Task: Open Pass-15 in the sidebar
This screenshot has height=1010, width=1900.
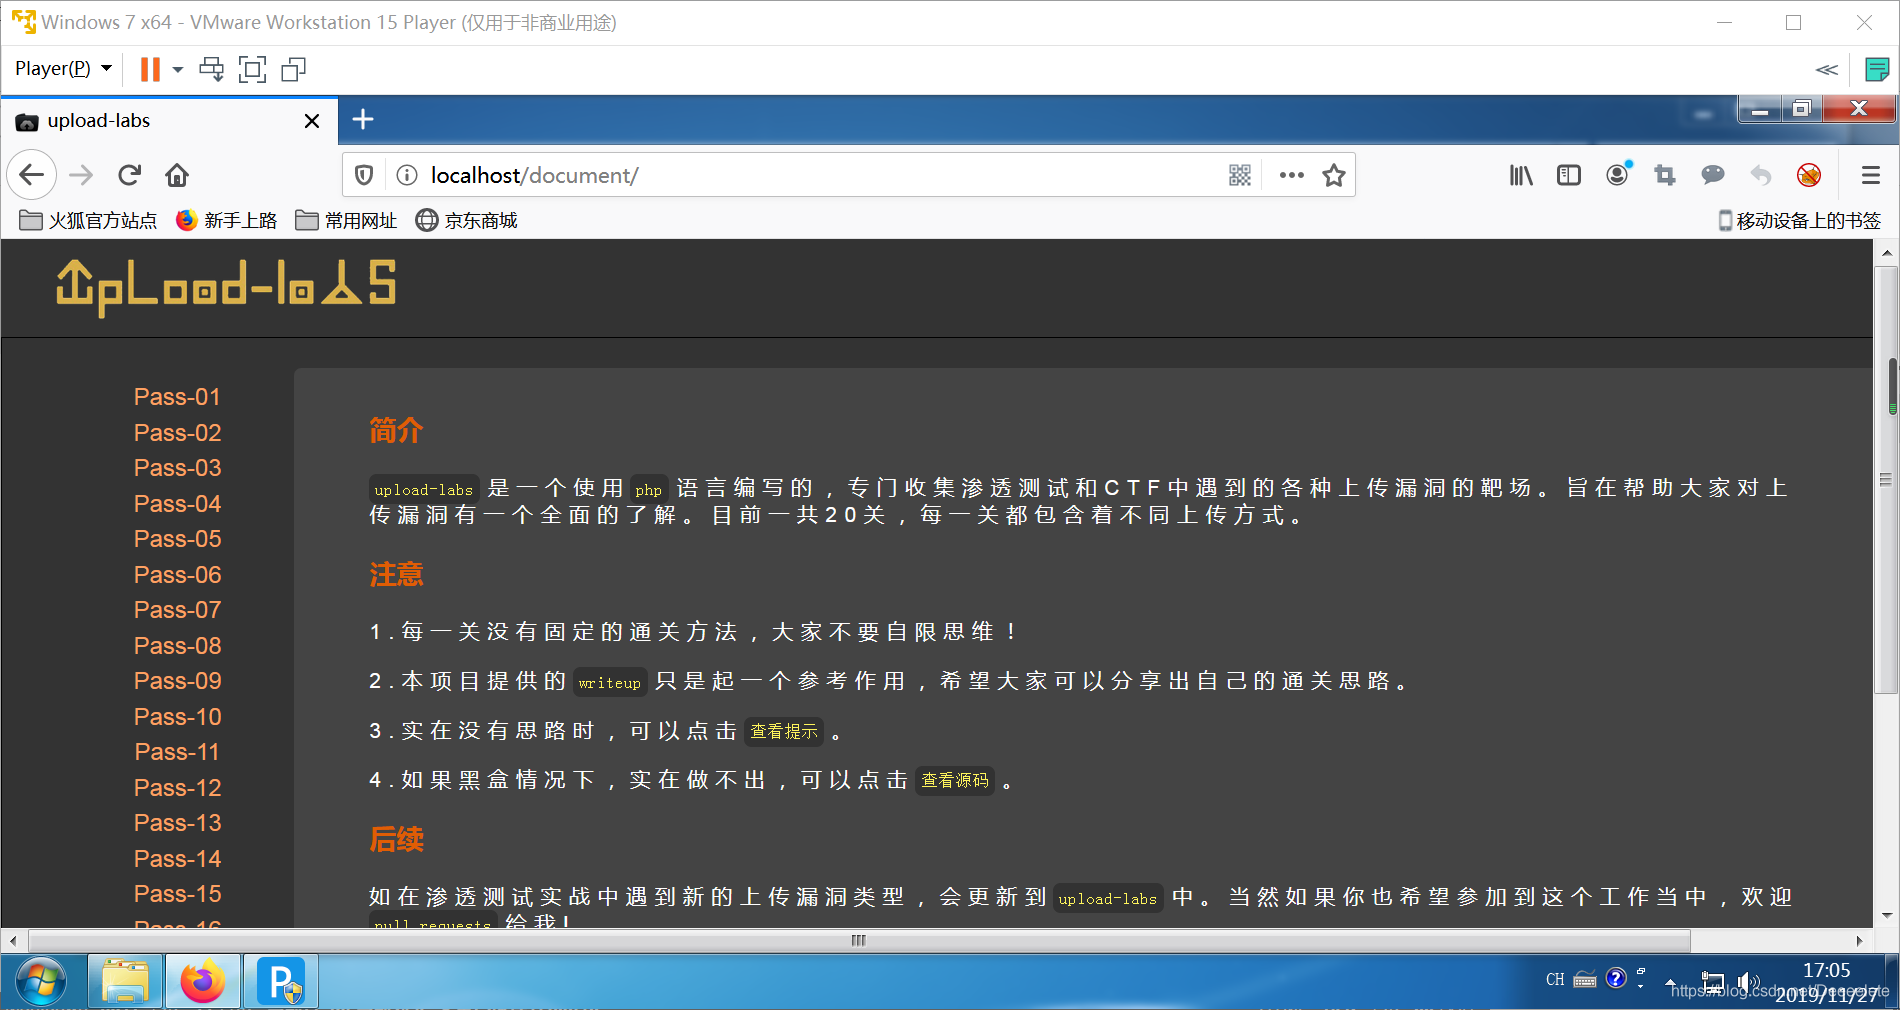Action: [x=177, y=894]
